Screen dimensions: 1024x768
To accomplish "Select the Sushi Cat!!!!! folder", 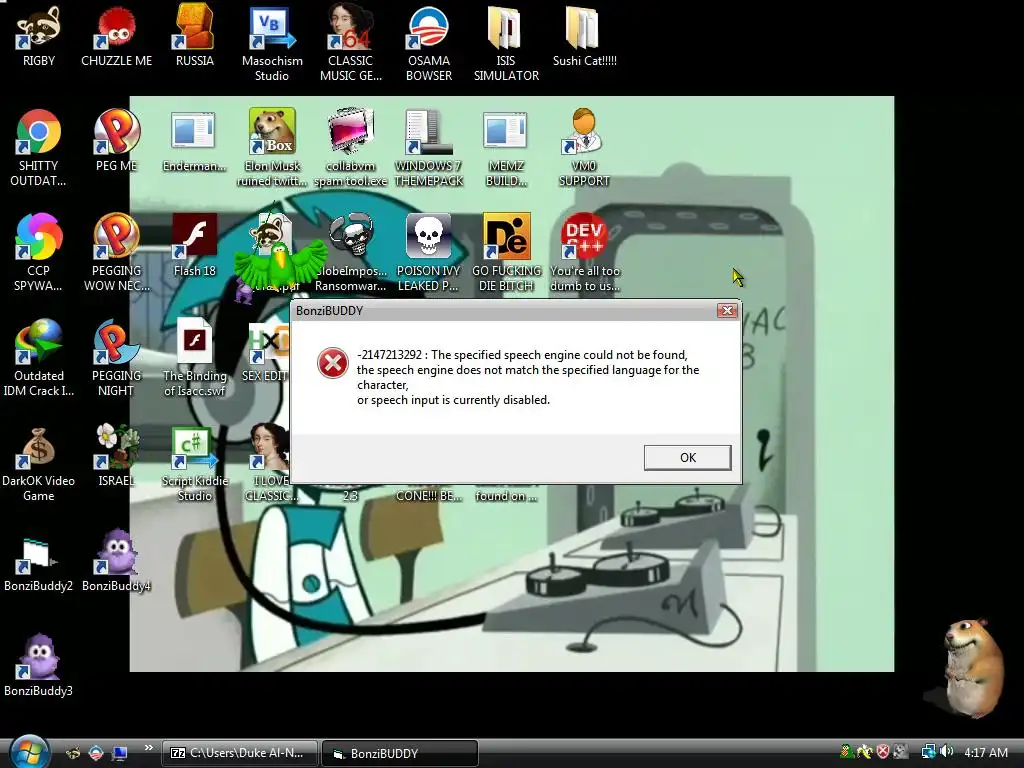I will (584, 36).
